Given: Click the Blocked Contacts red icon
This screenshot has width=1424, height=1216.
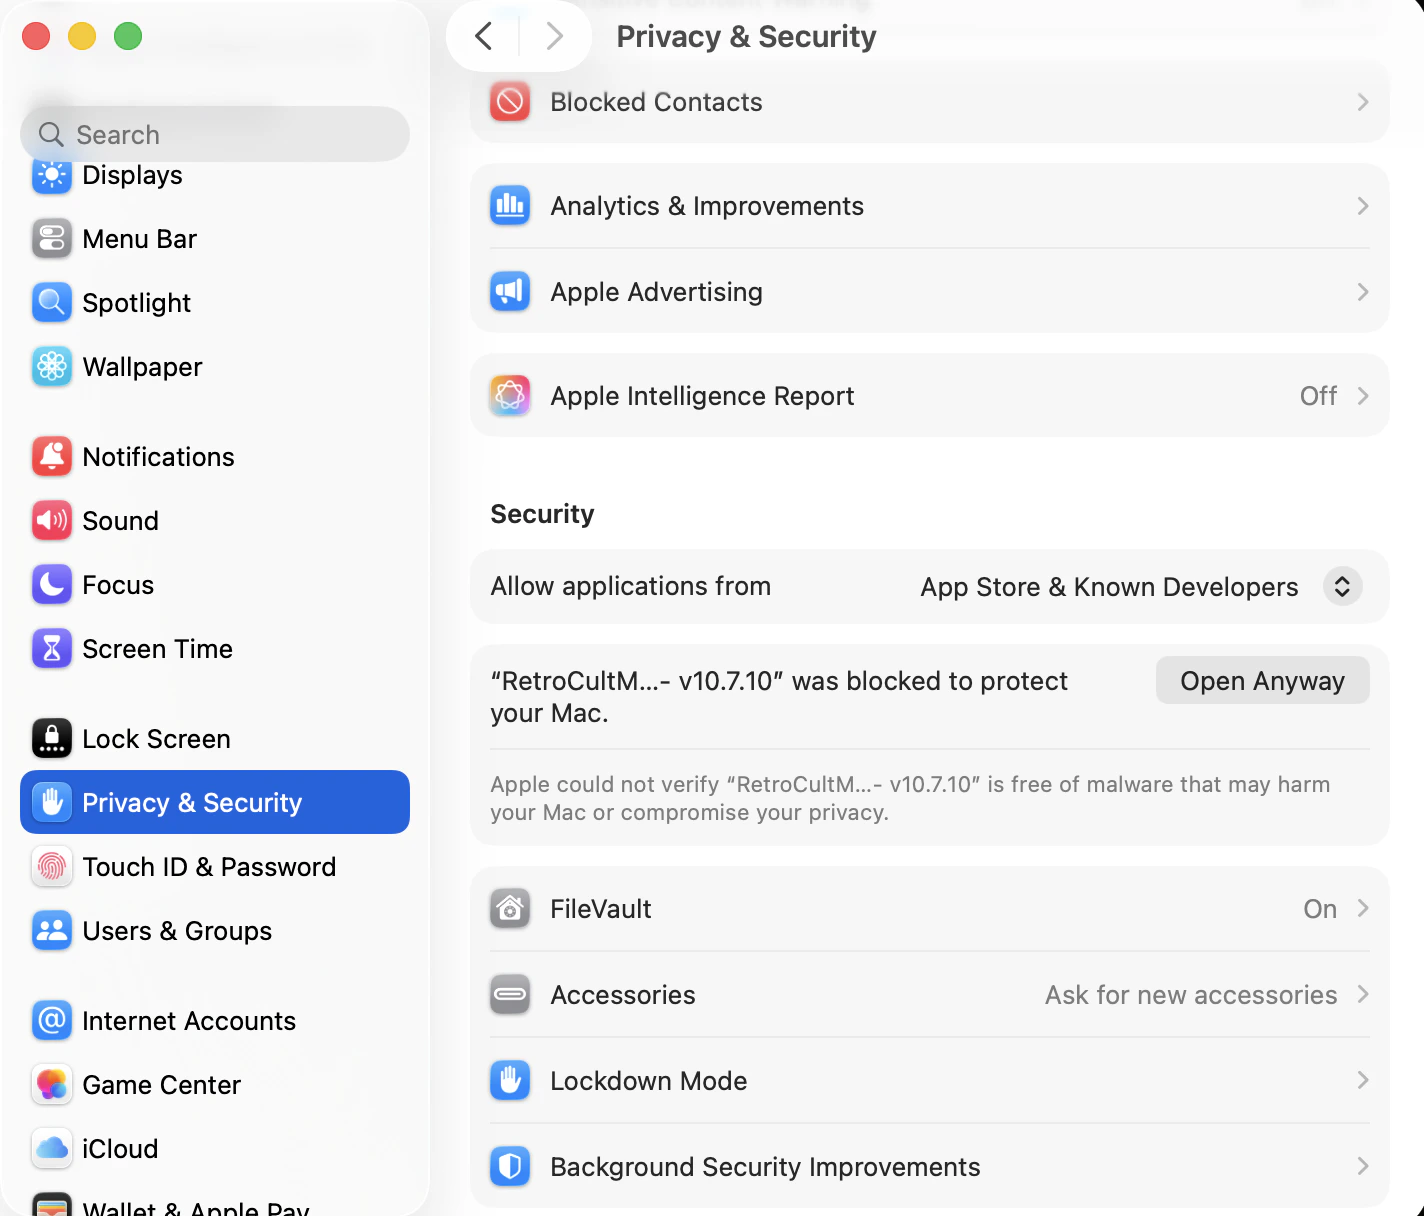Looking at the screenshot, I should (x=510, y=102).
